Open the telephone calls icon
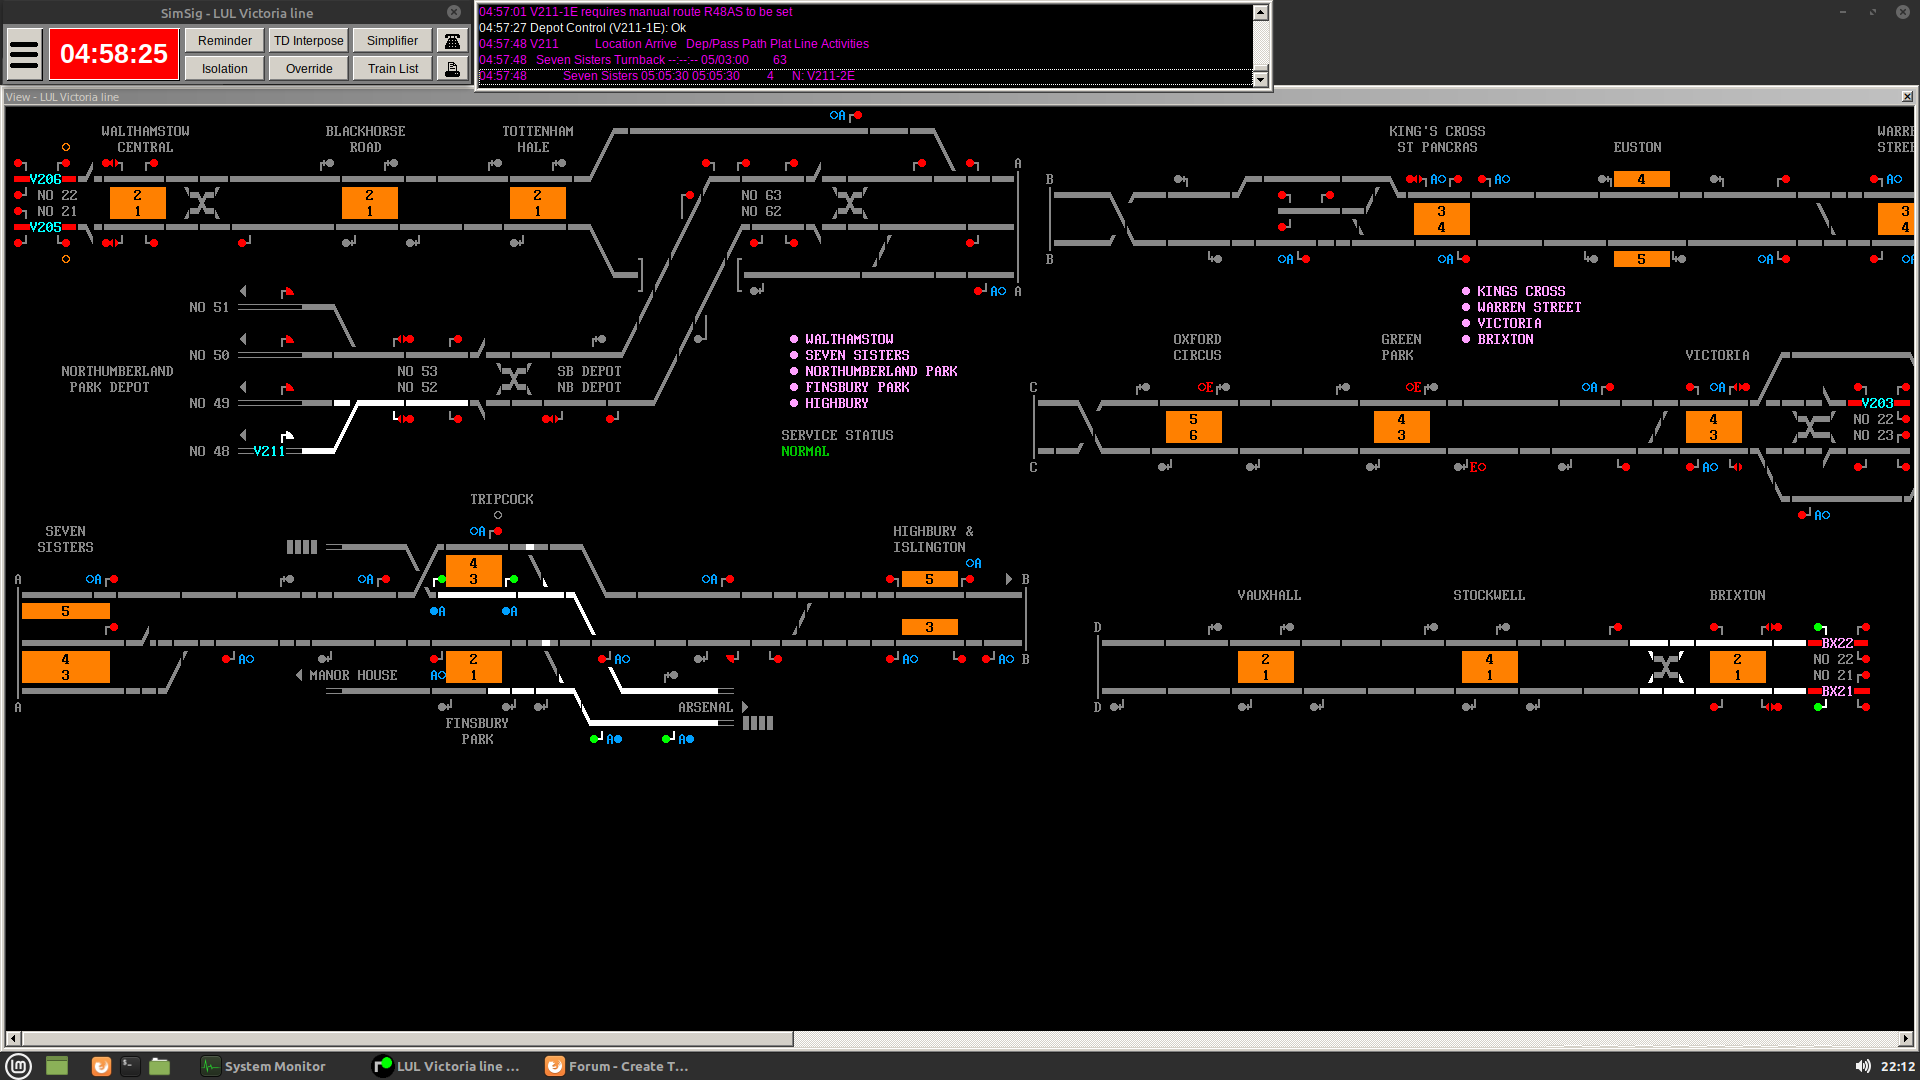Image resolution: width=1920 pixels, height=1080 pixels. click(x=453, y=41)
